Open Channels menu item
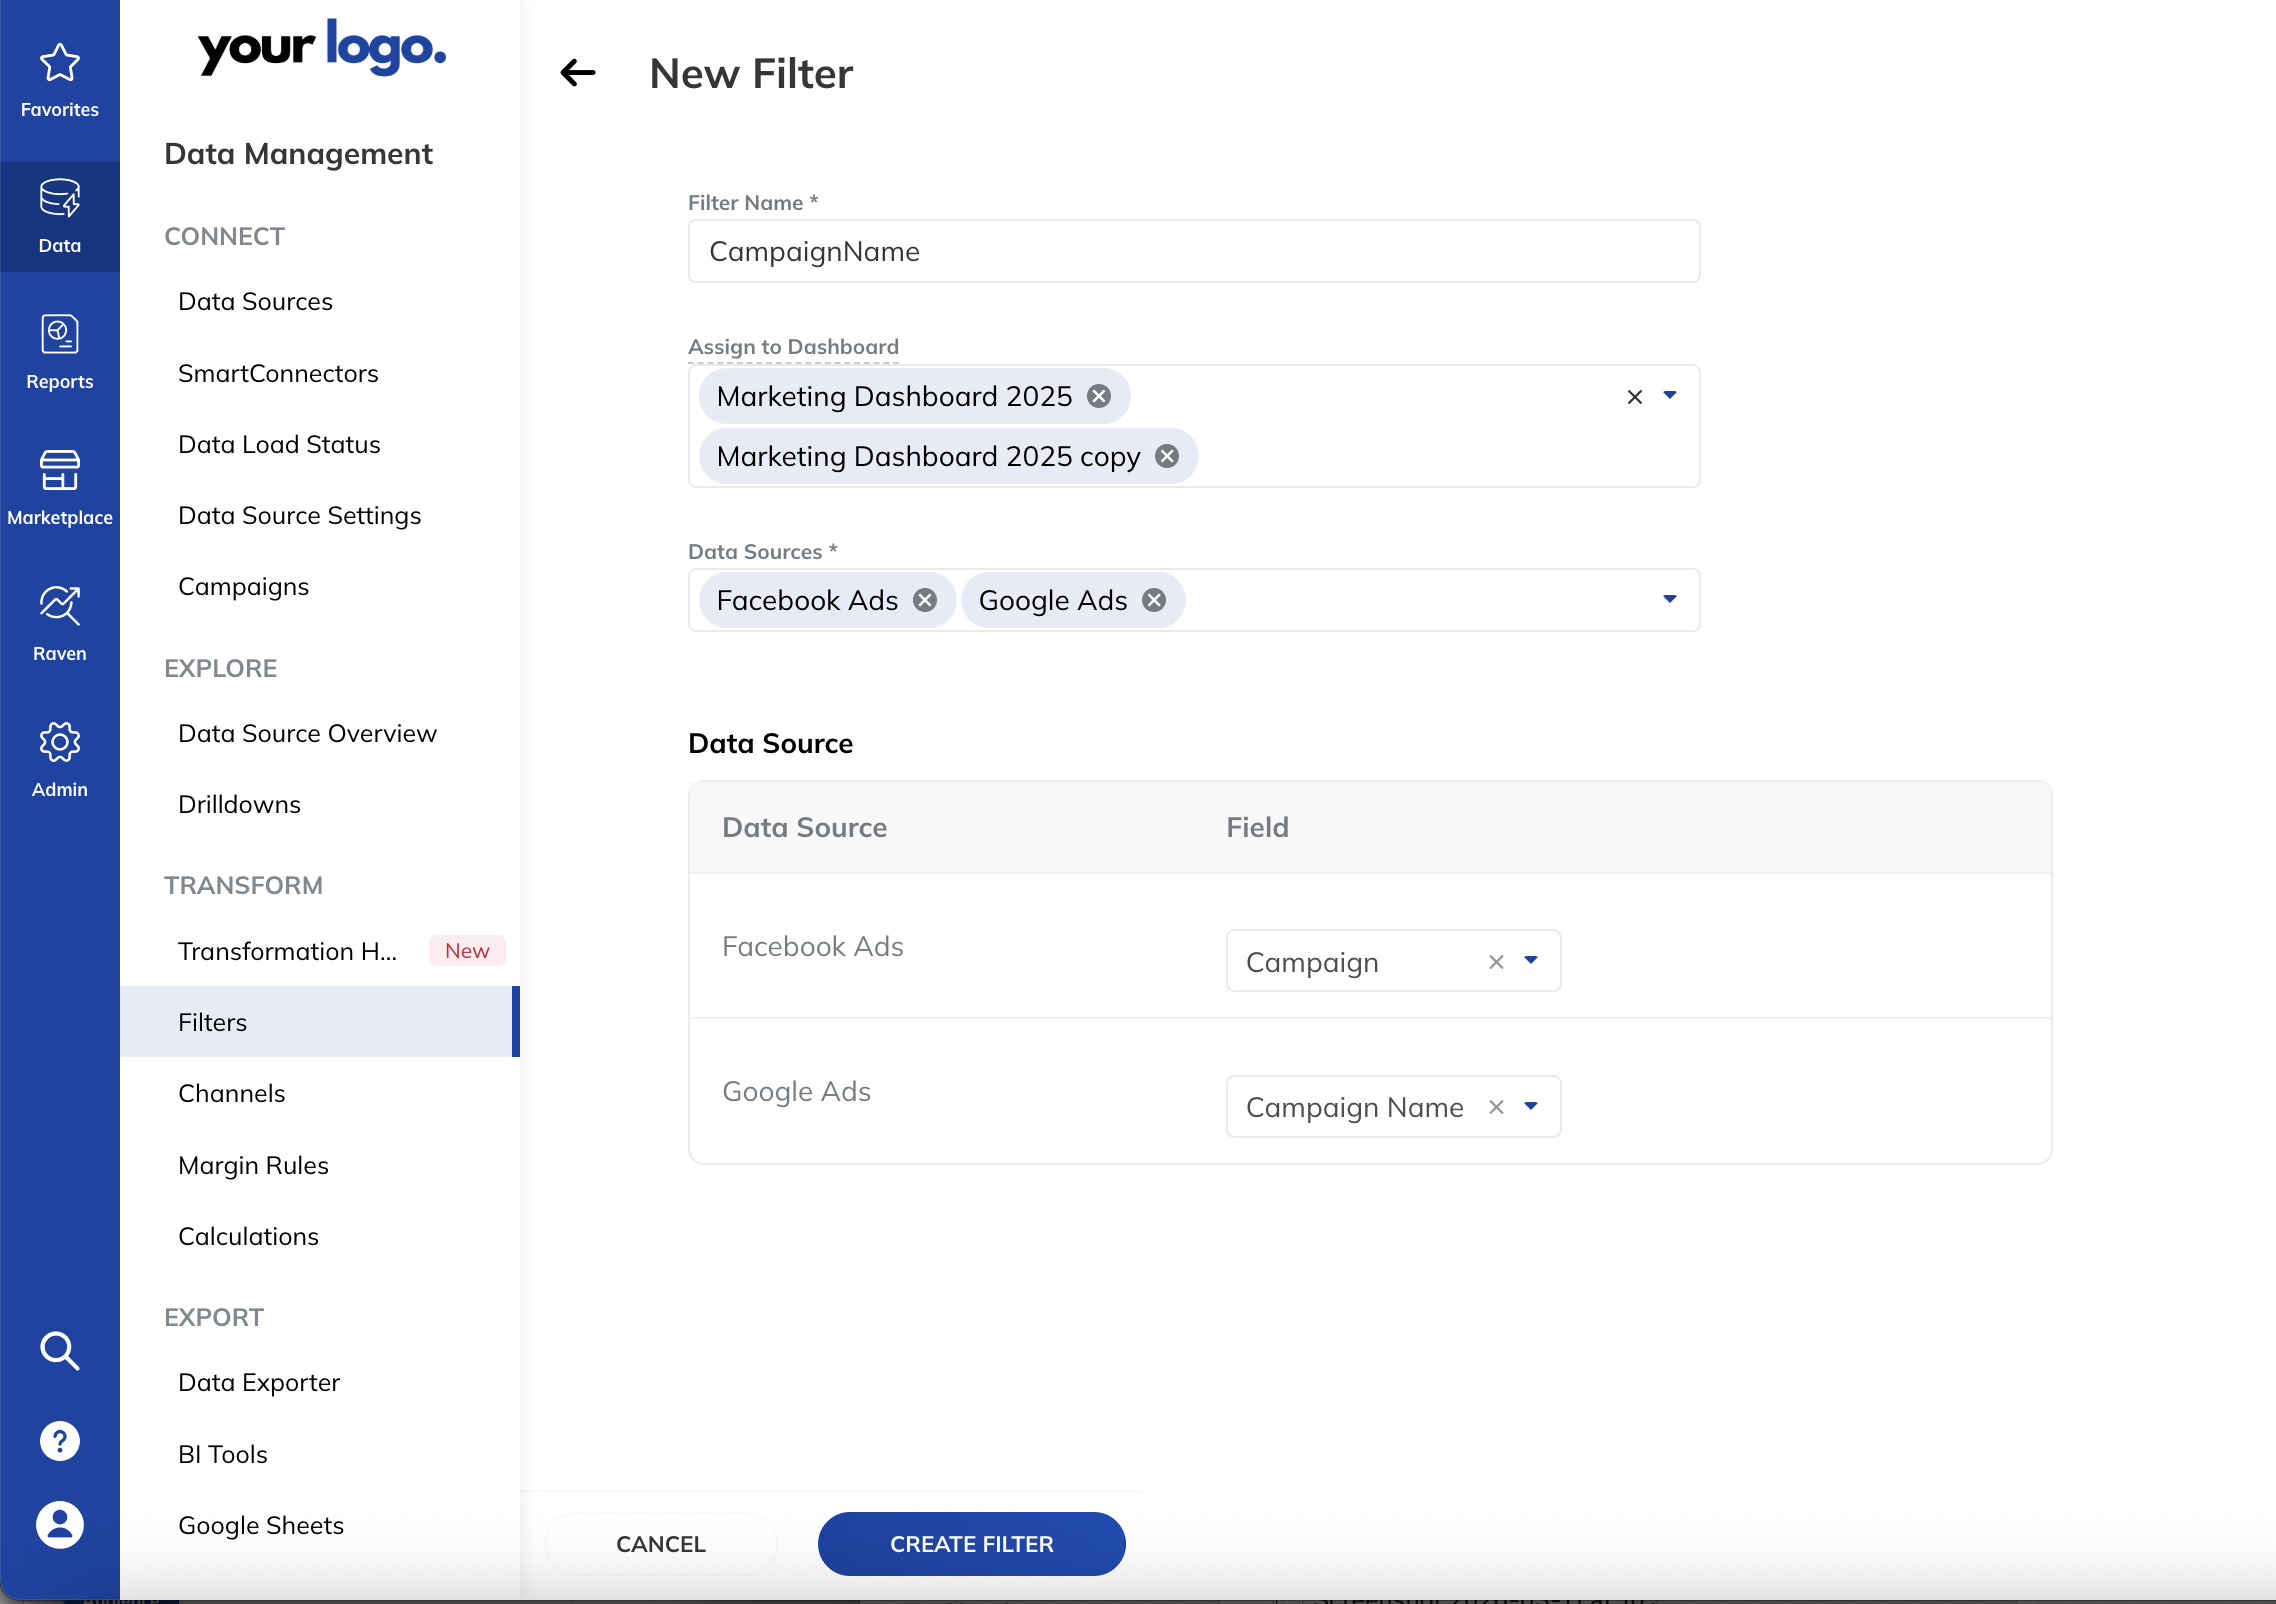The image size is (2276, 1604). pos(231,1093)
